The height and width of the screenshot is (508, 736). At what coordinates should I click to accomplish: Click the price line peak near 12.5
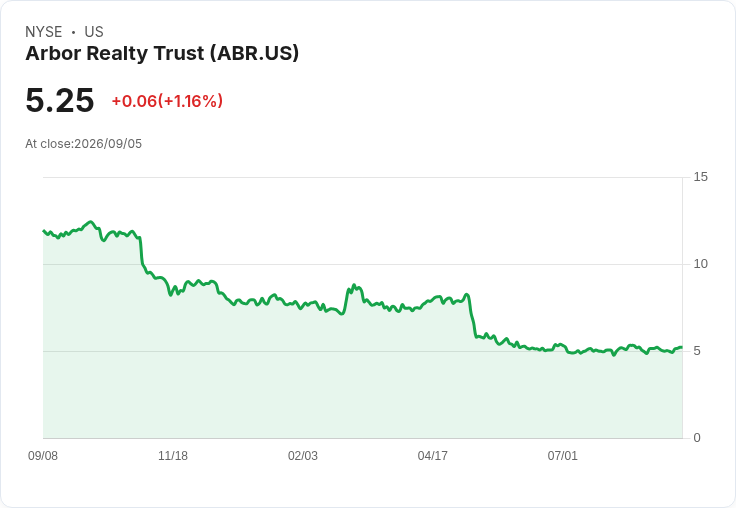[90, 222]
